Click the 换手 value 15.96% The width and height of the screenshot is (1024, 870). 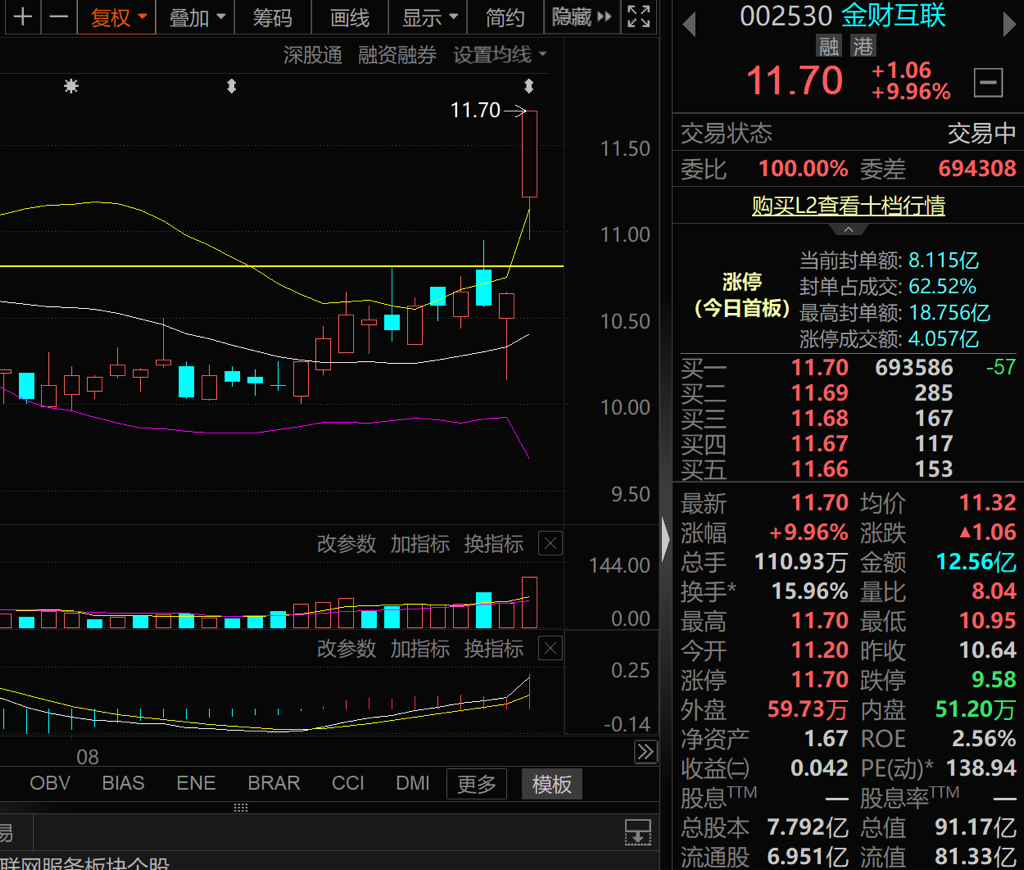point(810,591)
